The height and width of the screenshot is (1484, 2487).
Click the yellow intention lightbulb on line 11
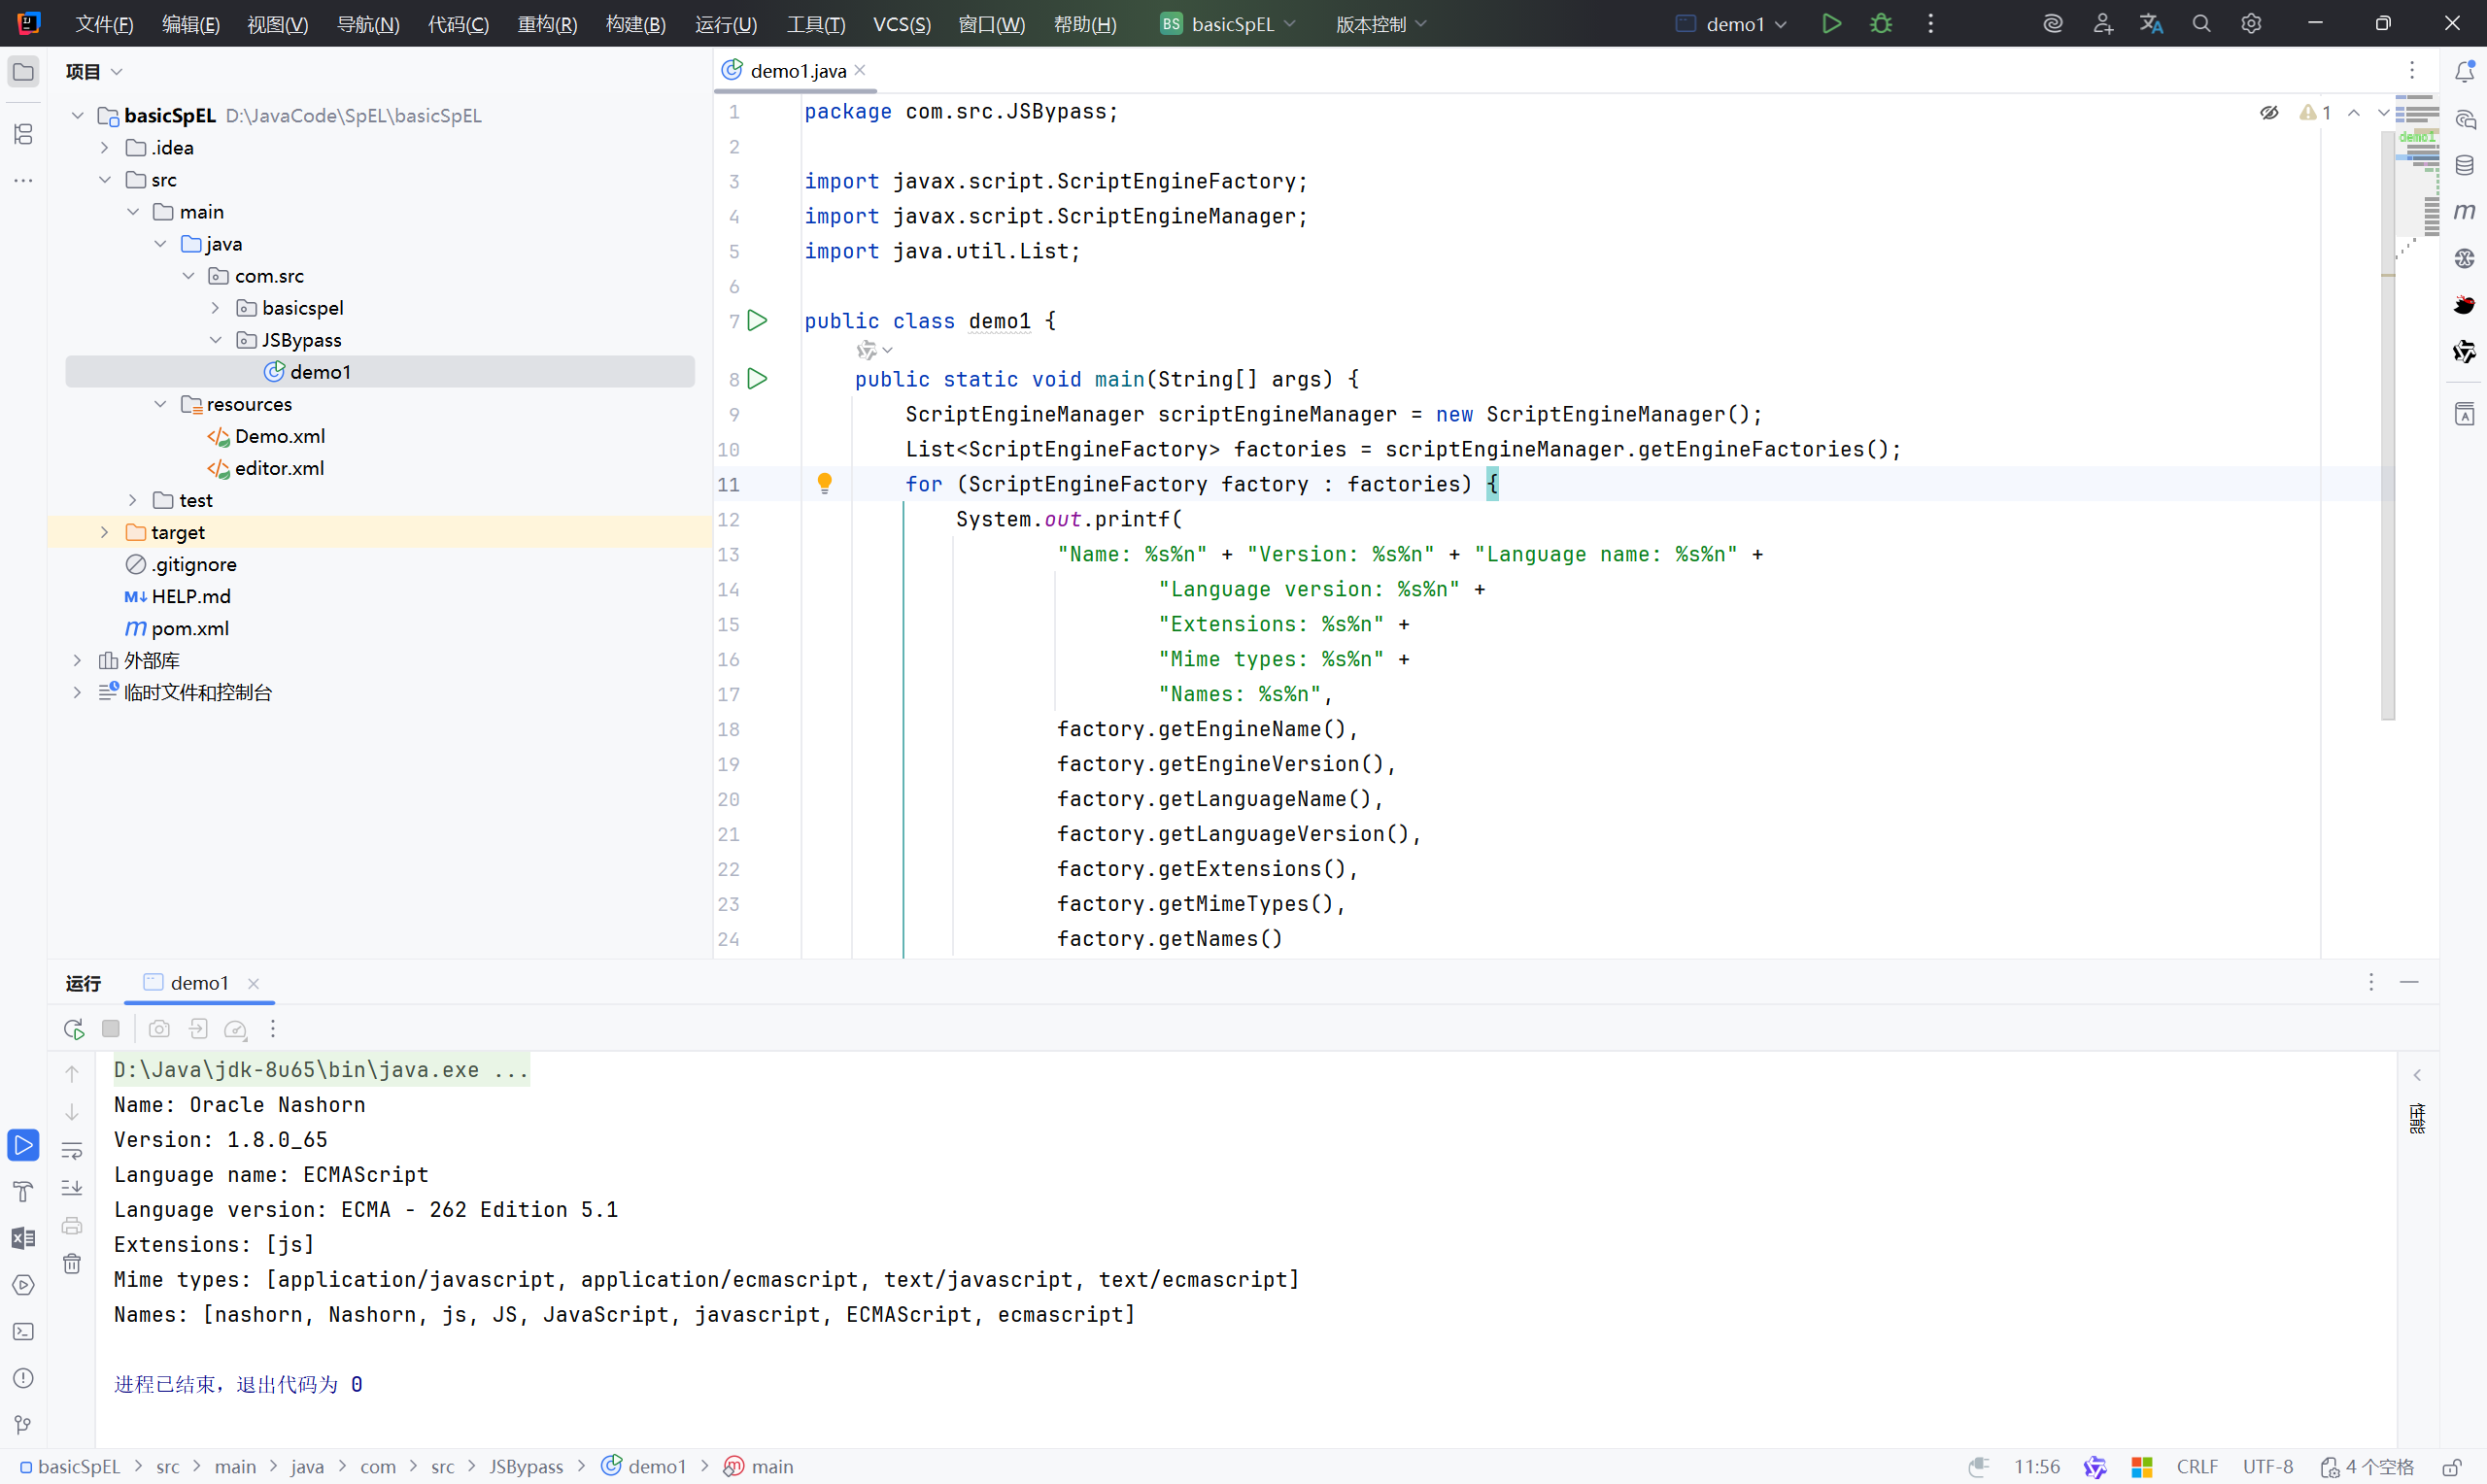(824, 483)
